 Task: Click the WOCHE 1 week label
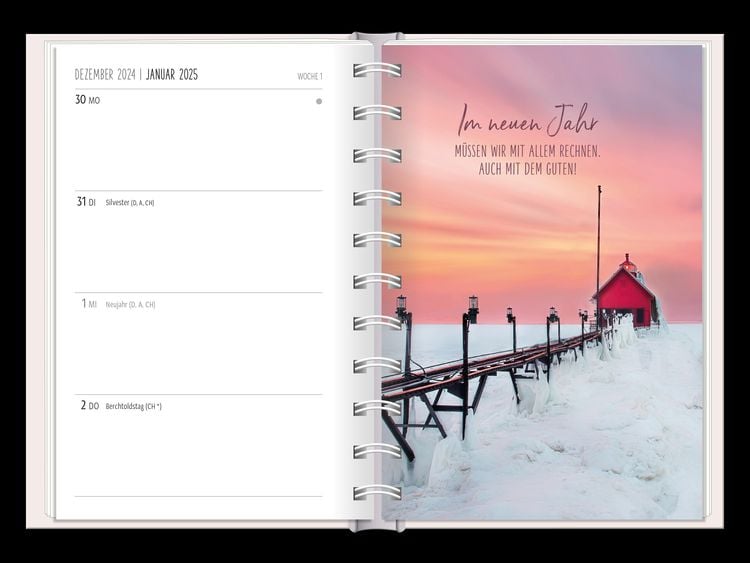click(x=309, y=76)
